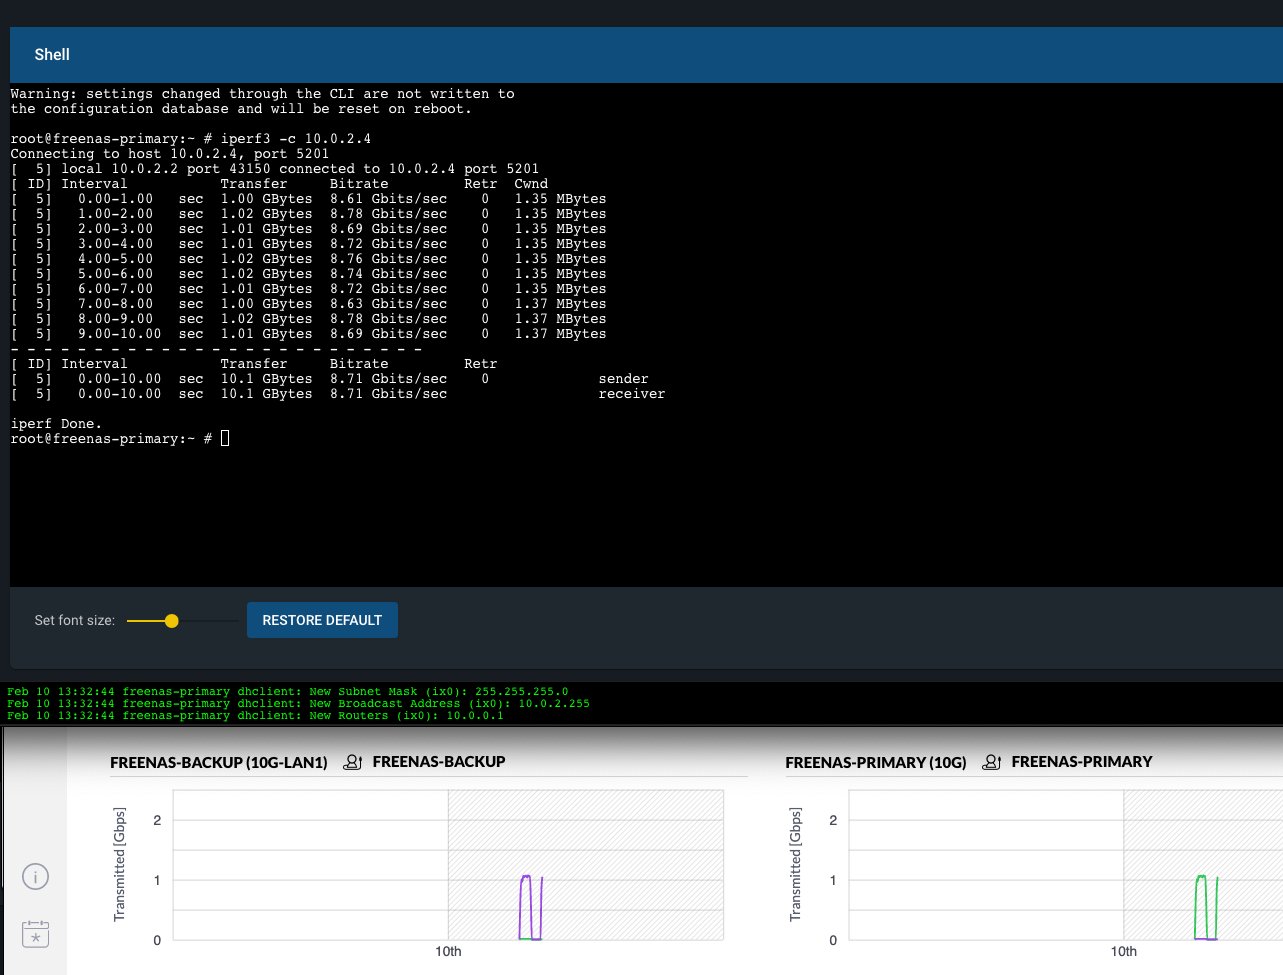The height and width of the screenshot is (975, 1283).
Task: Click the 'New Routers' log line
Action: pos(255,716)
